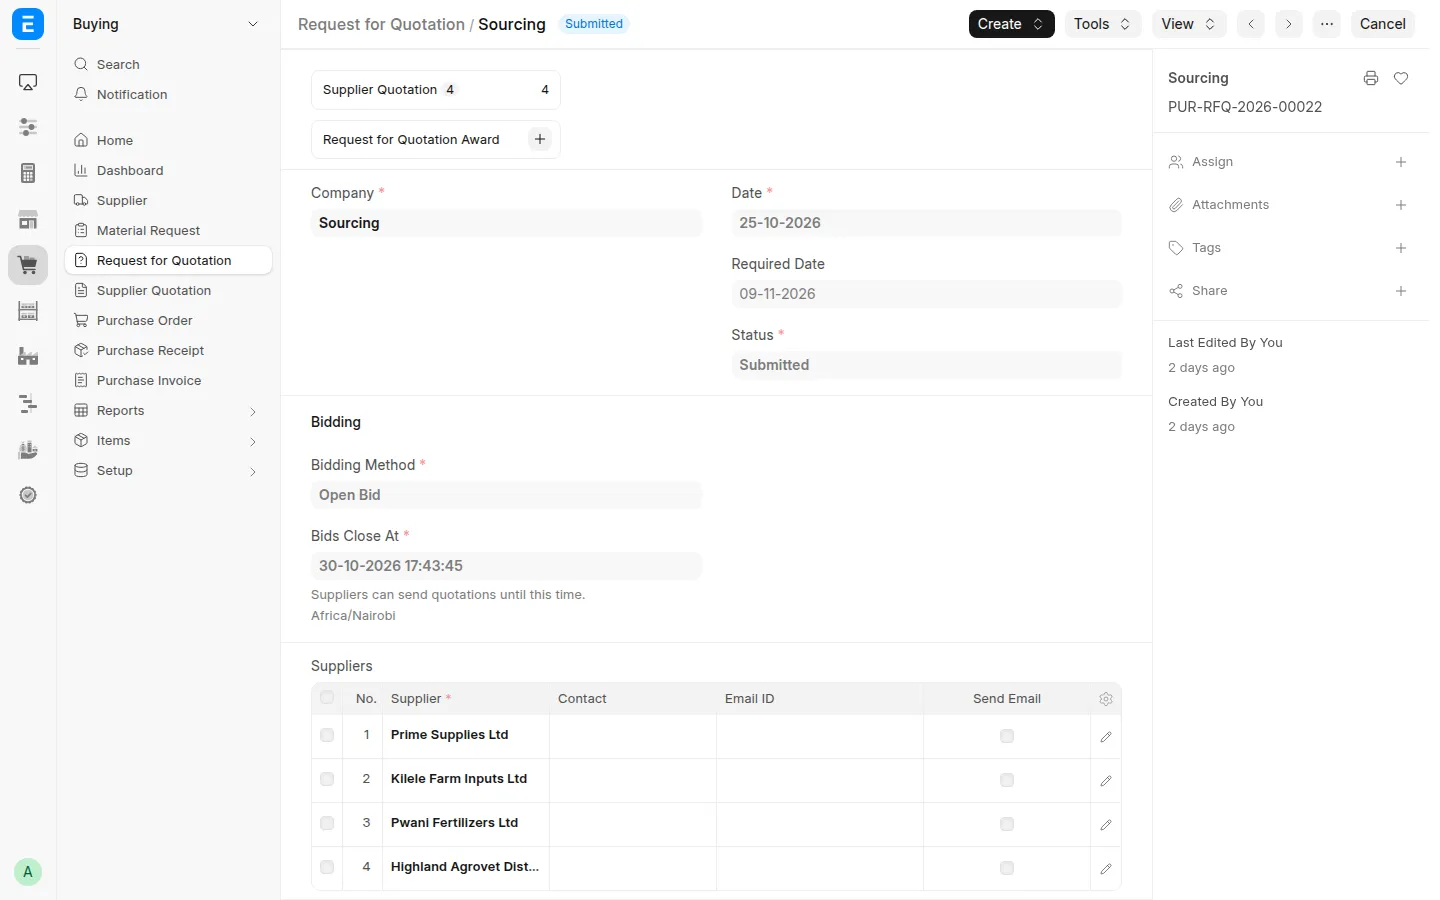Print the document using the printer icon
This screenshot has height=900, width=1440.
point(1371,78)
